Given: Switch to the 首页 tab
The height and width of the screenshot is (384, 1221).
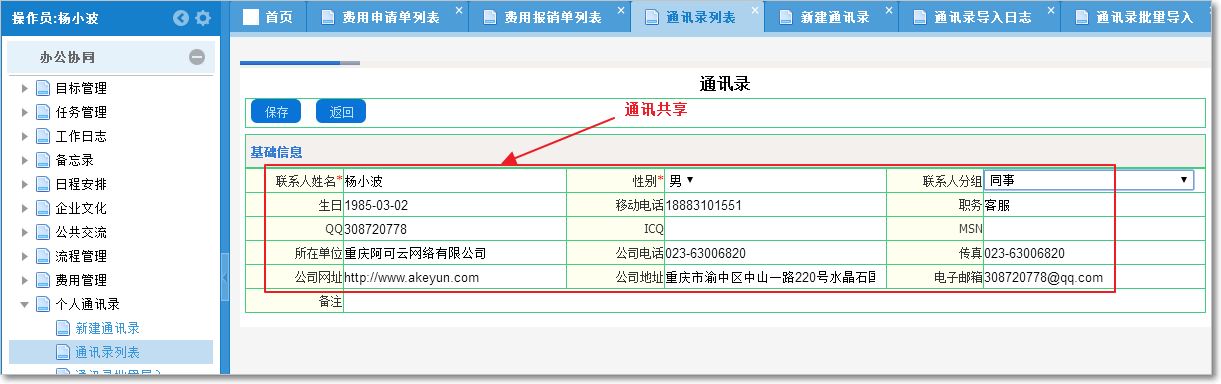Looking at the screenshot, I should click(268, 17).
